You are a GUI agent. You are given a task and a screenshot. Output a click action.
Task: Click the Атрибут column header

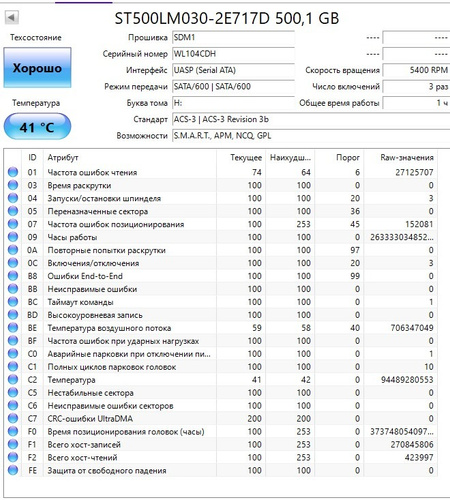click(130, 157)
